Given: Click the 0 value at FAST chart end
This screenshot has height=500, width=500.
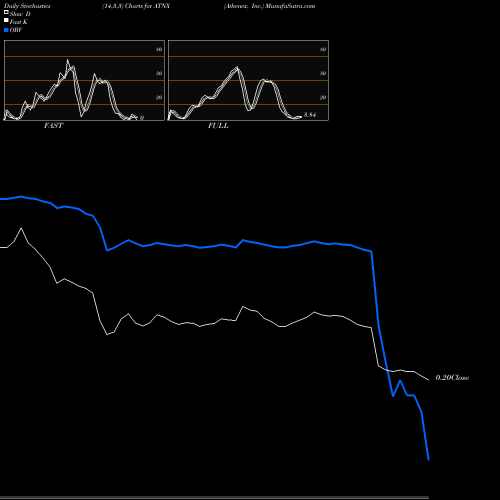Looking at the screenshot, I should (x=142, y=118).
